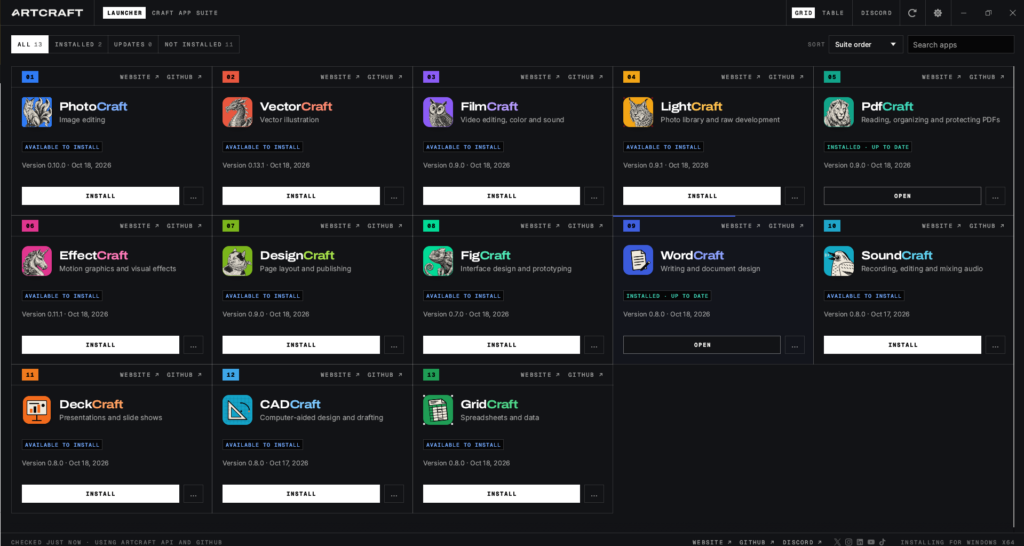
Task: Click the WordCraft document app icon
Action: point(638,261)
